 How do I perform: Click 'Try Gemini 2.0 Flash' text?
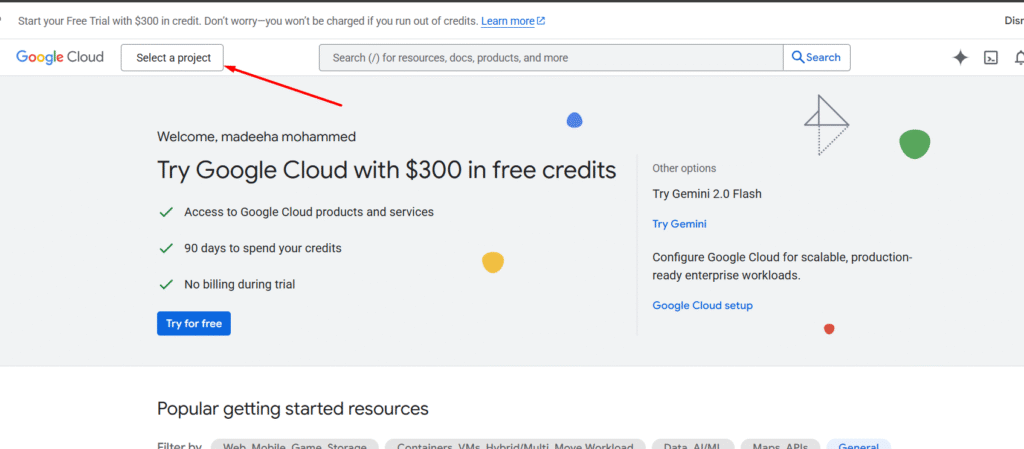pos(707,194)
